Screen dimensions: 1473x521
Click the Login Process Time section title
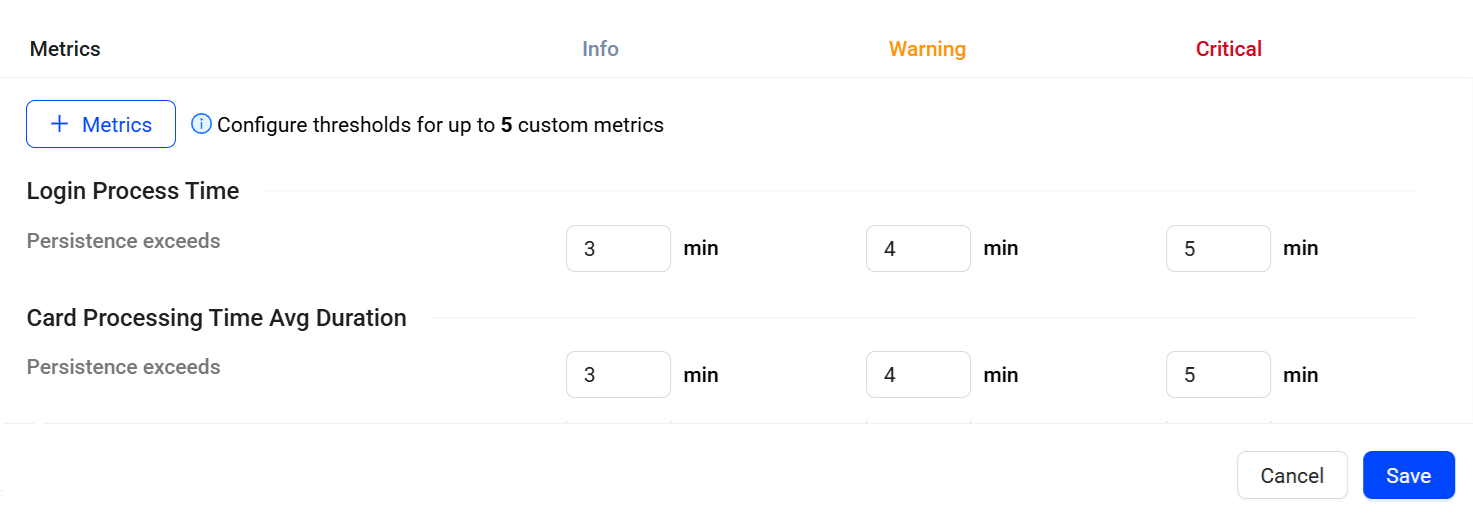tap(133, 191)
